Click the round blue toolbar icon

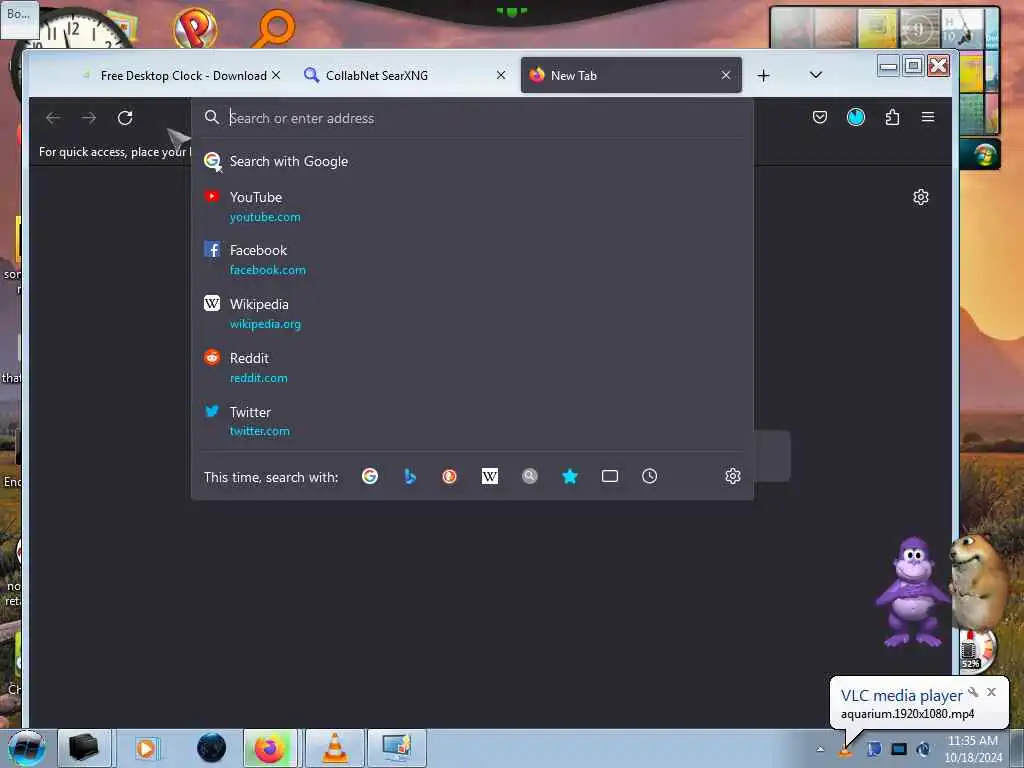click(x=856, y=117)
